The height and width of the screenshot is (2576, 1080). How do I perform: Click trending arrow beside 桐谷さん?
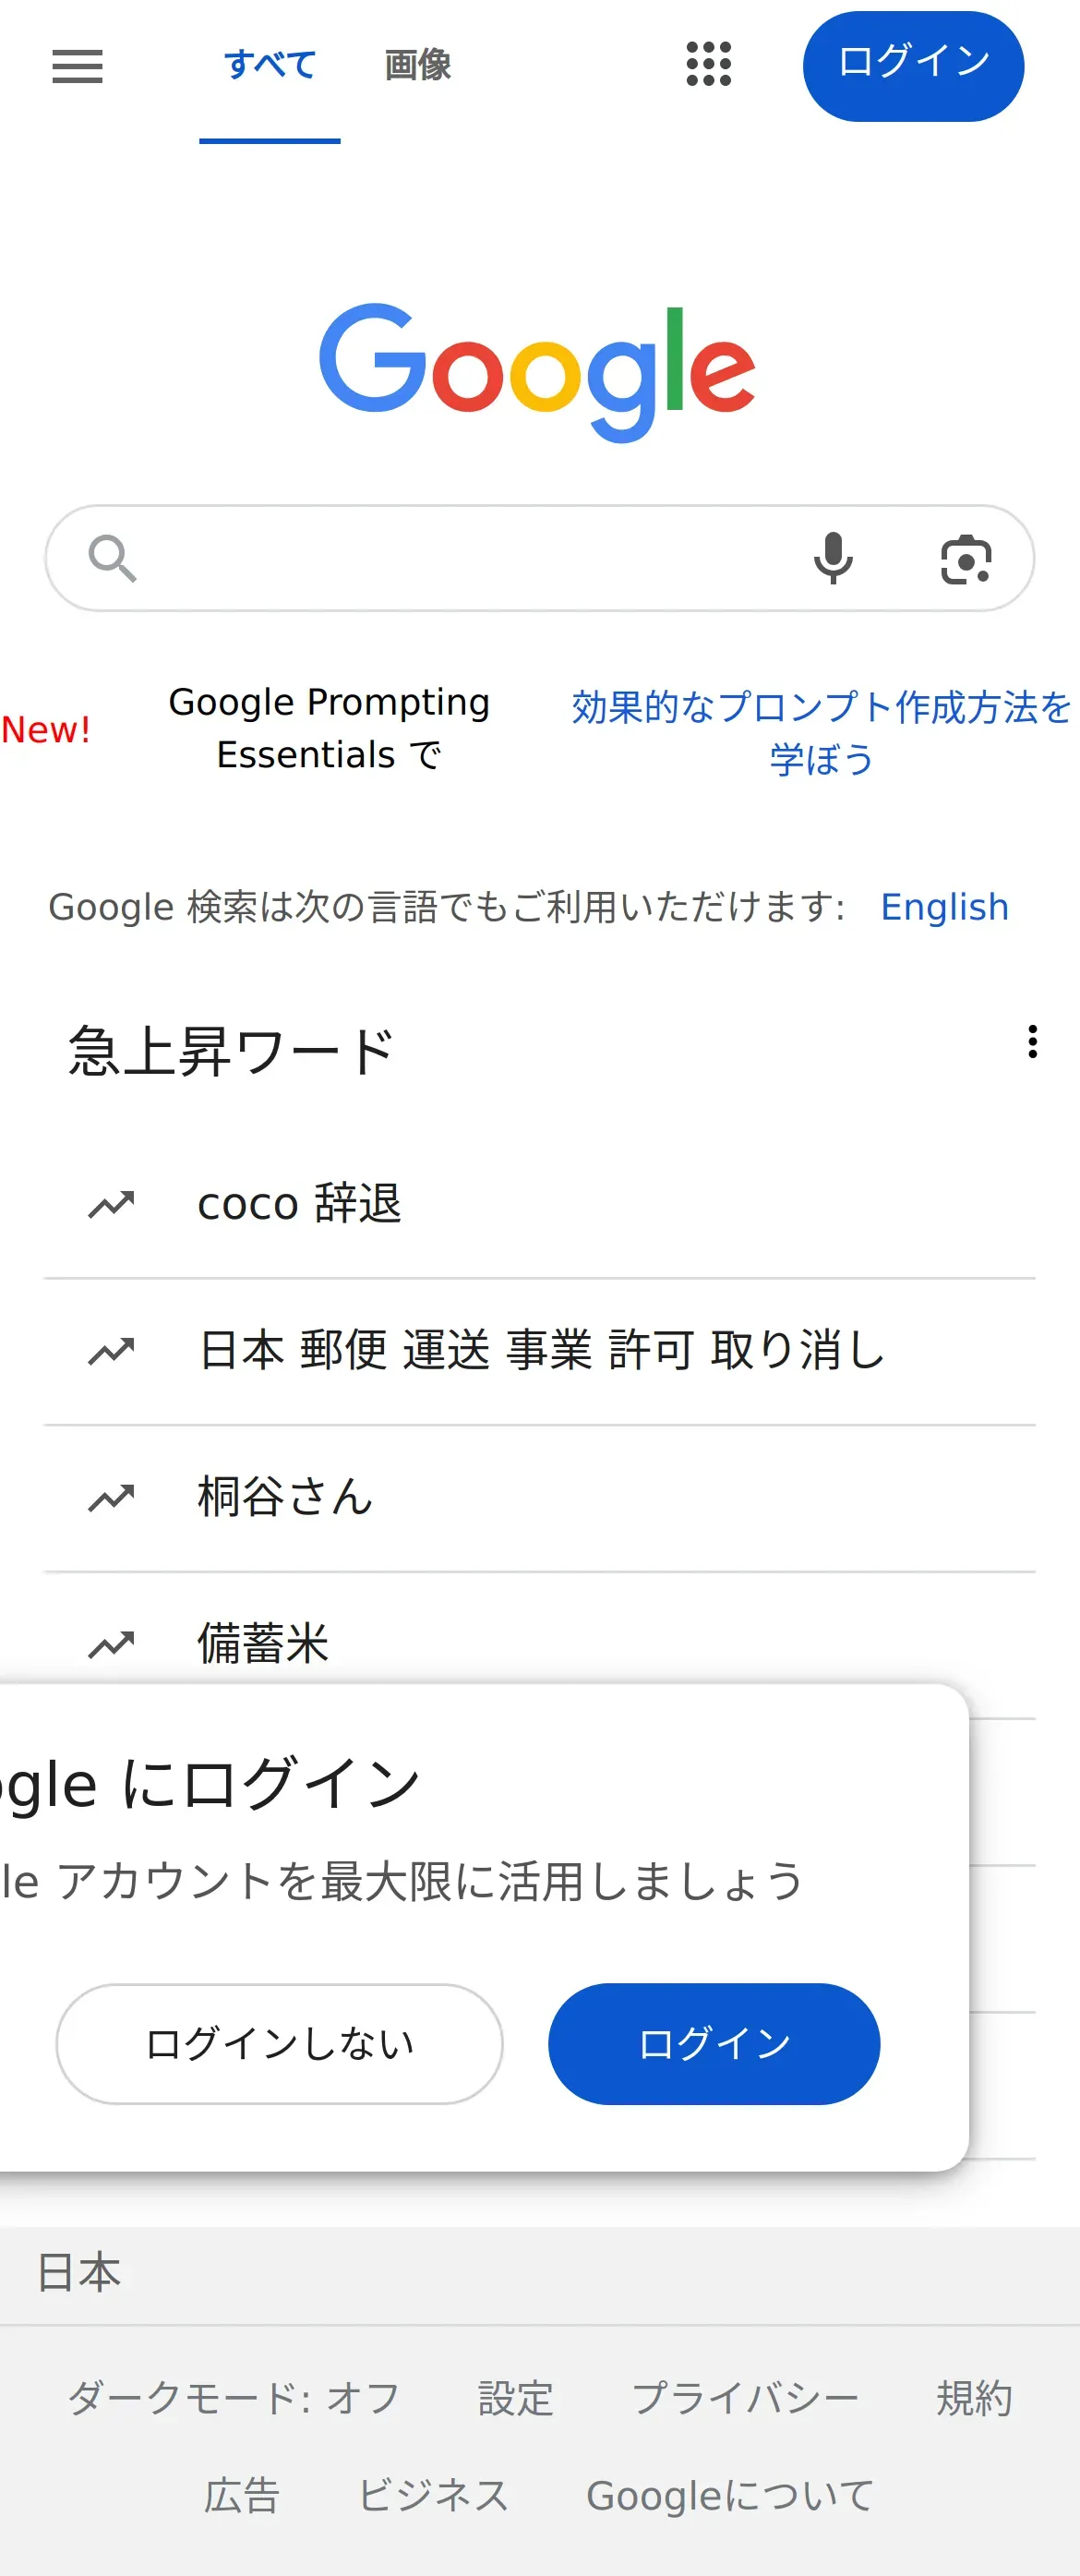pos(111,1497)
